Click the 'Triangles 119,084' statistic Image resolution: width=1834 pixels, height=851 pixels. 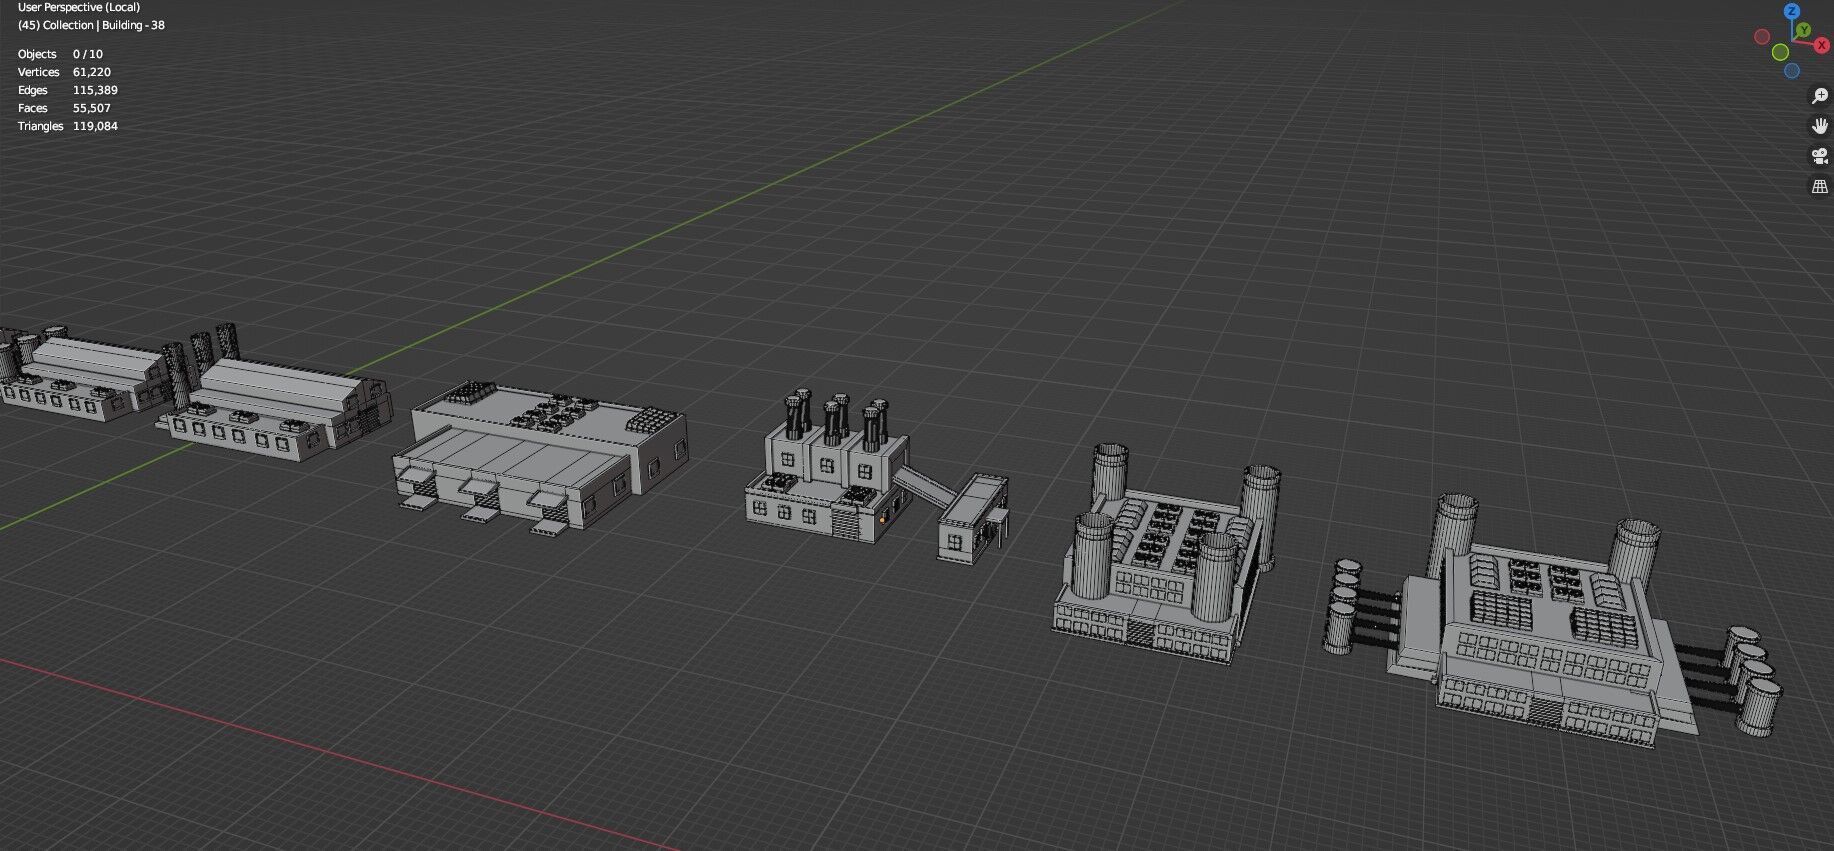[68, 126]
